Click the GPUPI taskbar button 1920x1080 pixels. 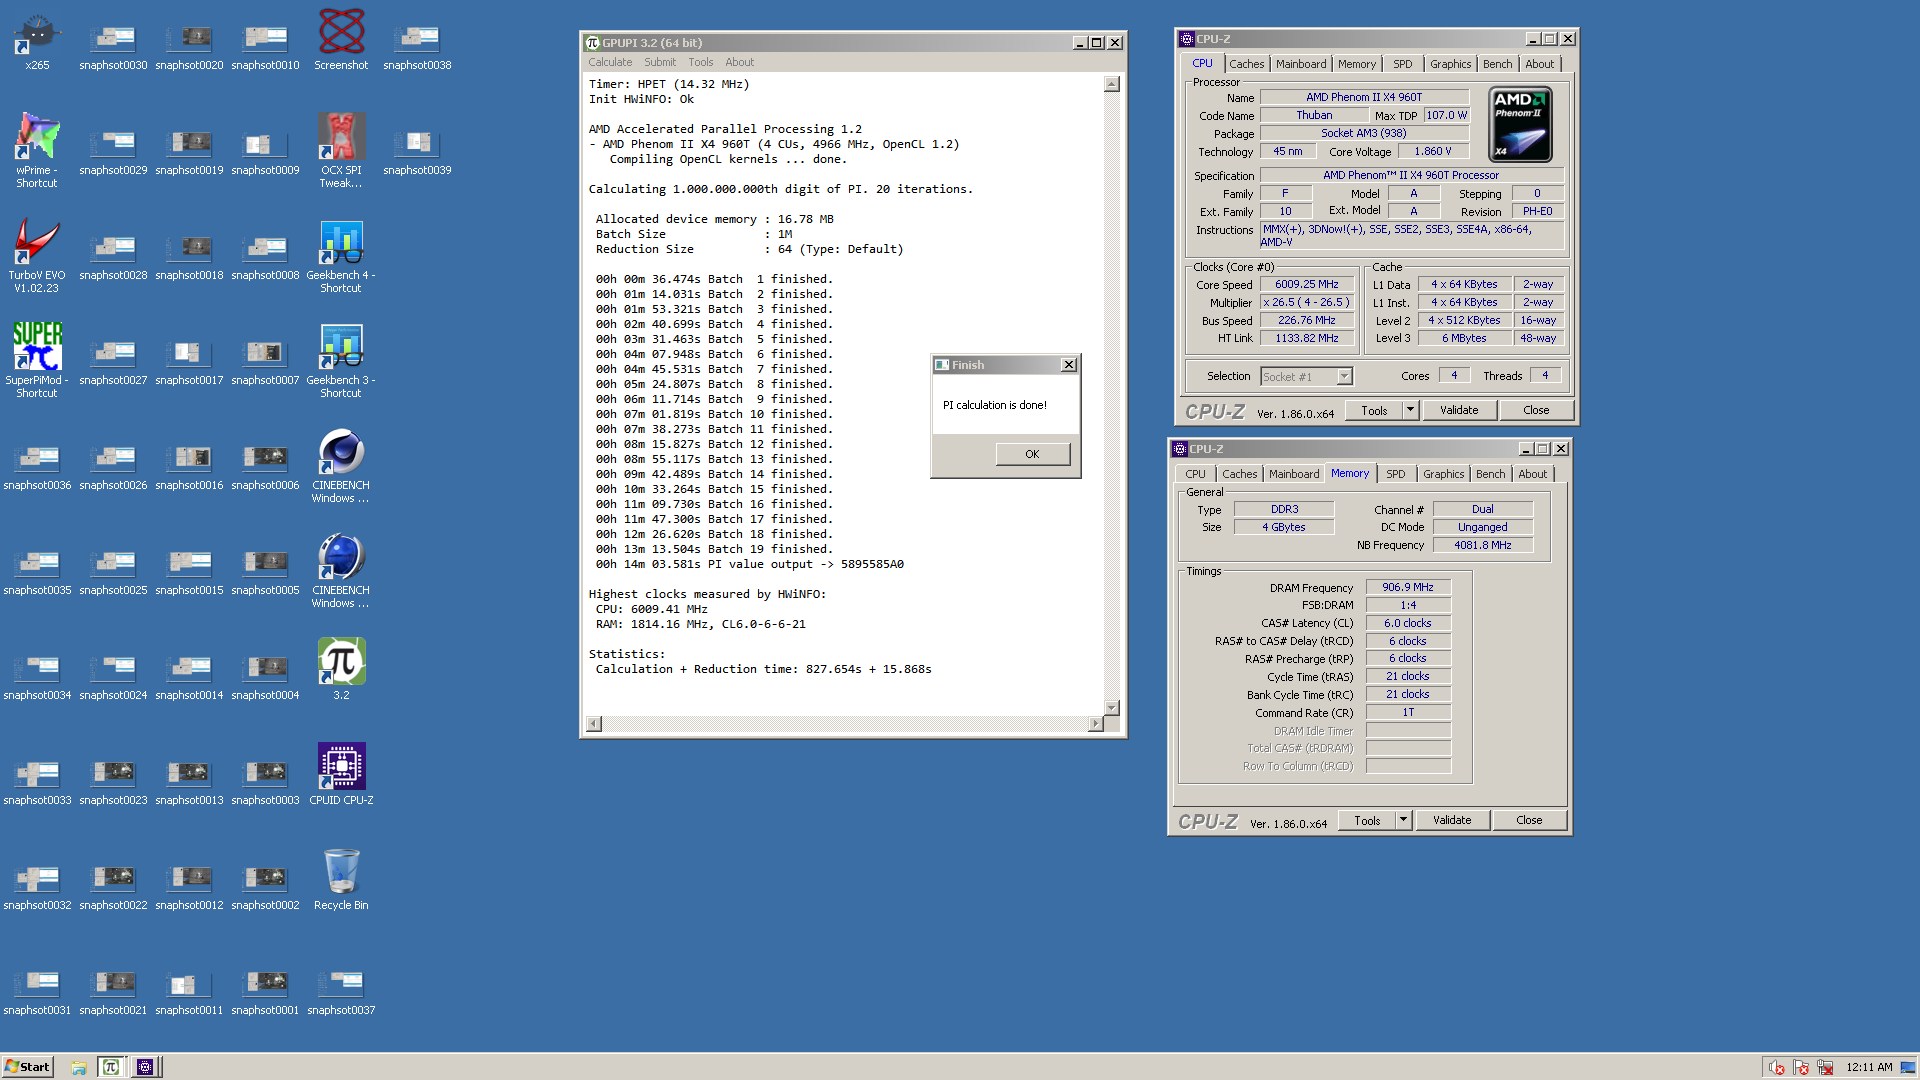point(111,1067)
